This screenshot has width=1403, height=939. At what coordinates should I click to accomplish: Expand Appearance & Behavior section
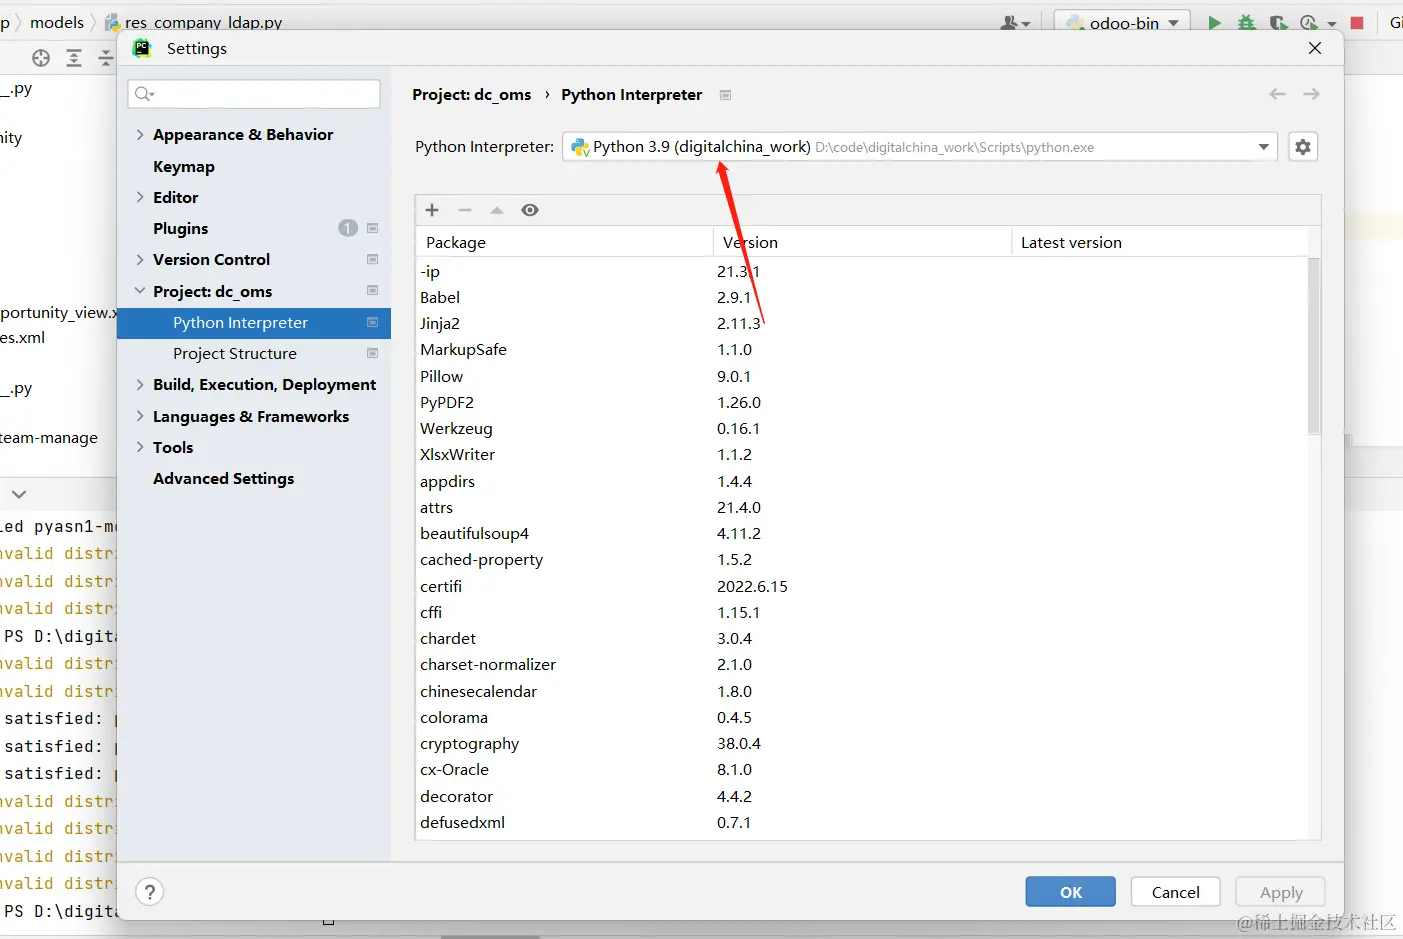(140, 134)
